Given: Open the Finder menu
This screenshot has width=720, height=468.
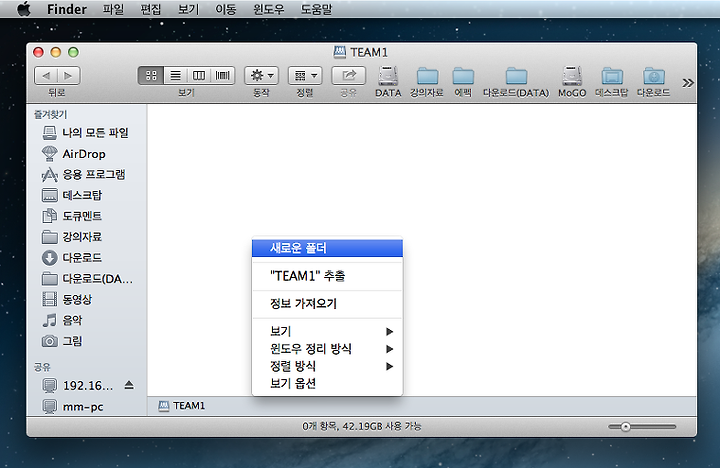Looking at the screenshot, I should click(67, 9).
